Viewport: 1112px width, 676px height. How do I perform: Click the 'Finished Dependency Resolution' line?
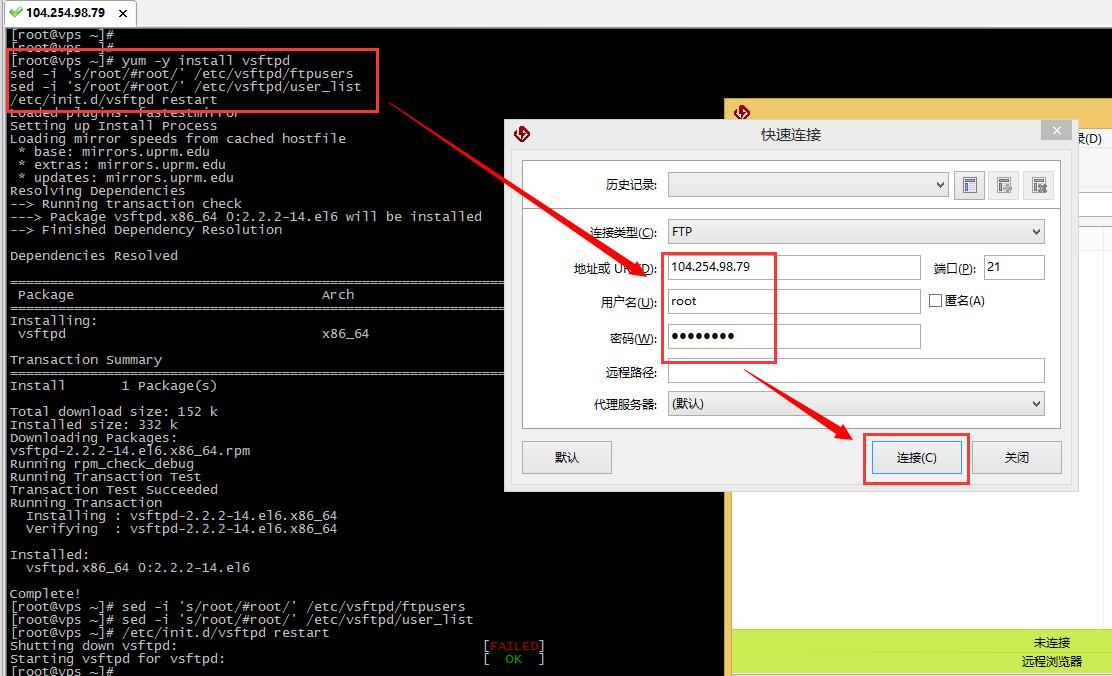coord(145,230)
